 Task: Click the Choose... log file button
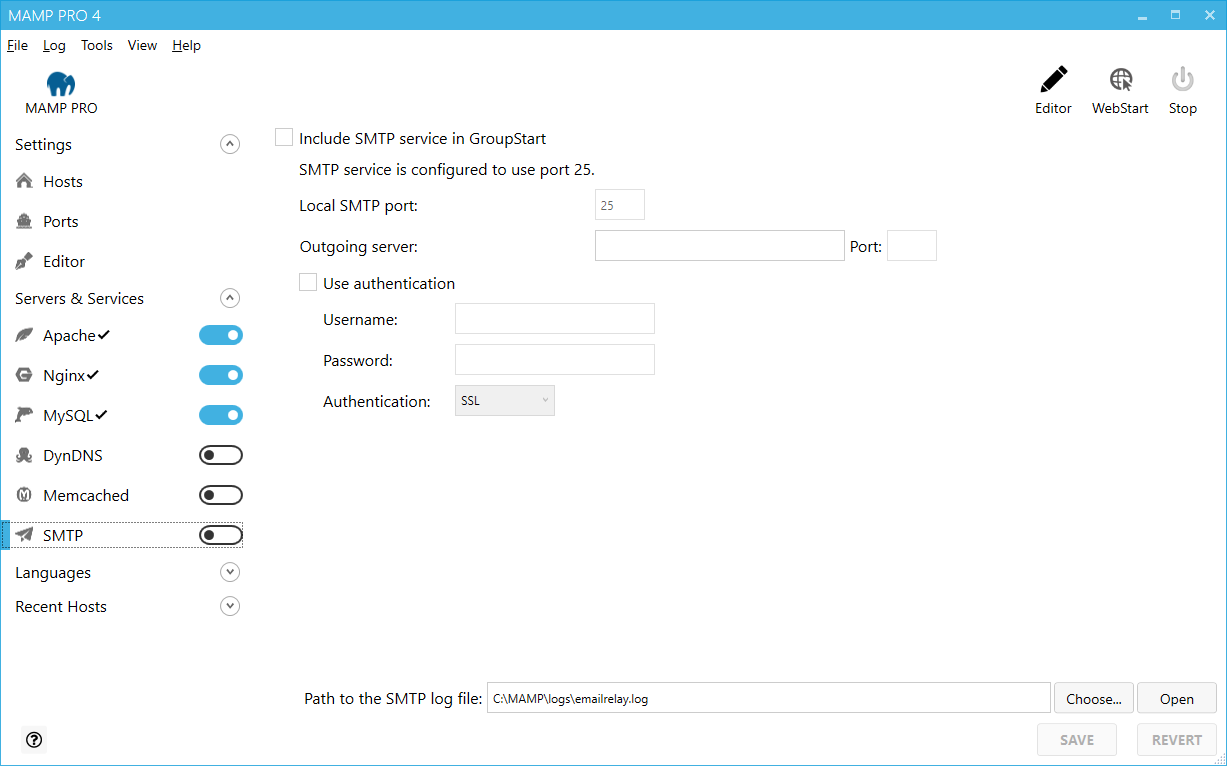pos(1094,698)
